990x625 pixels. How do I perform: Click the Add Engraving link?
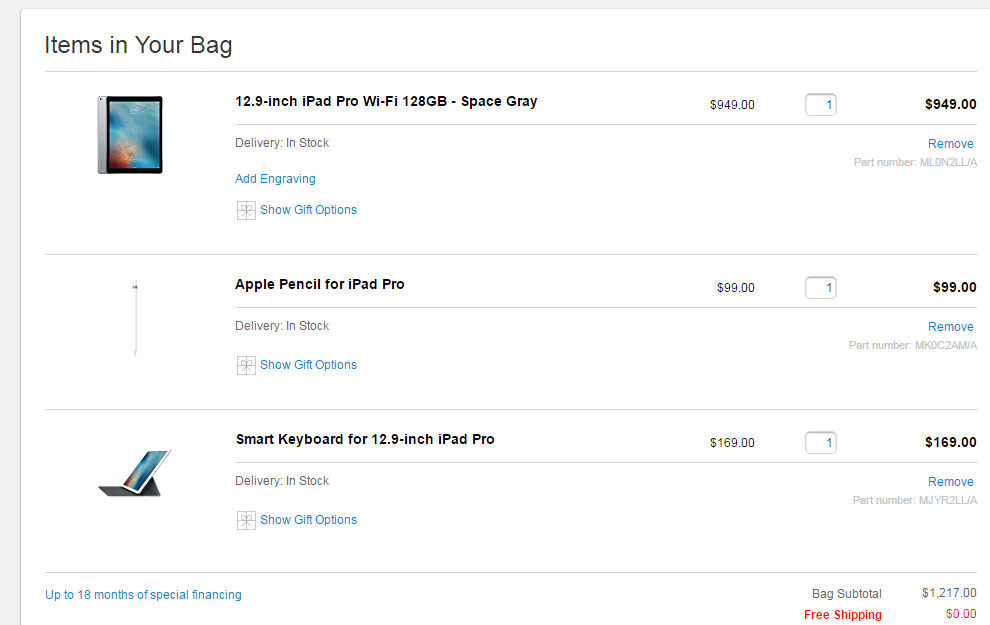click(x=275, y=179)
